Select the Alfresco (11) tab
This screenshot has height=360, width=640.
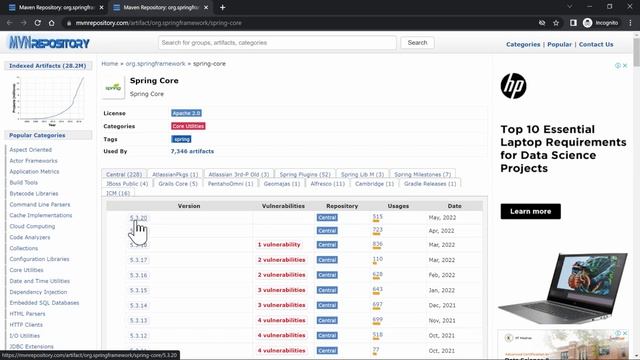pyautogui.click(x=327, y=184)
